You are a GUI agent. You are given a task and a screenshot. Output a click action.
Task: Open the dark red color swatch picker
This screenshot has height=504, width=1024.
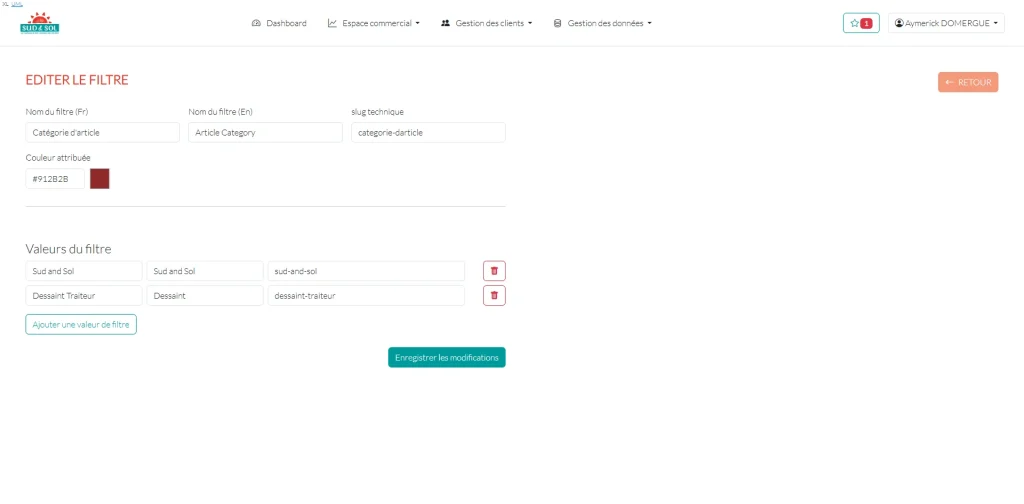99,178
